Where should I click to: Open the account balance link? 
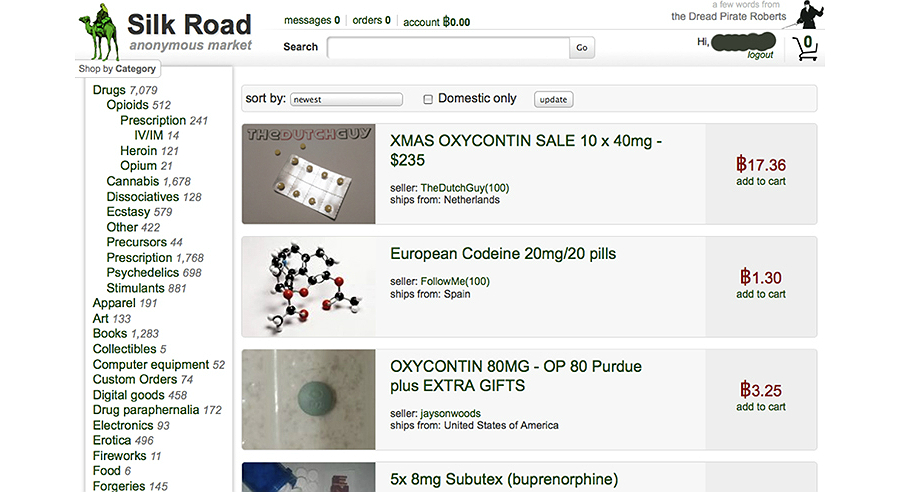pos(436,21)
